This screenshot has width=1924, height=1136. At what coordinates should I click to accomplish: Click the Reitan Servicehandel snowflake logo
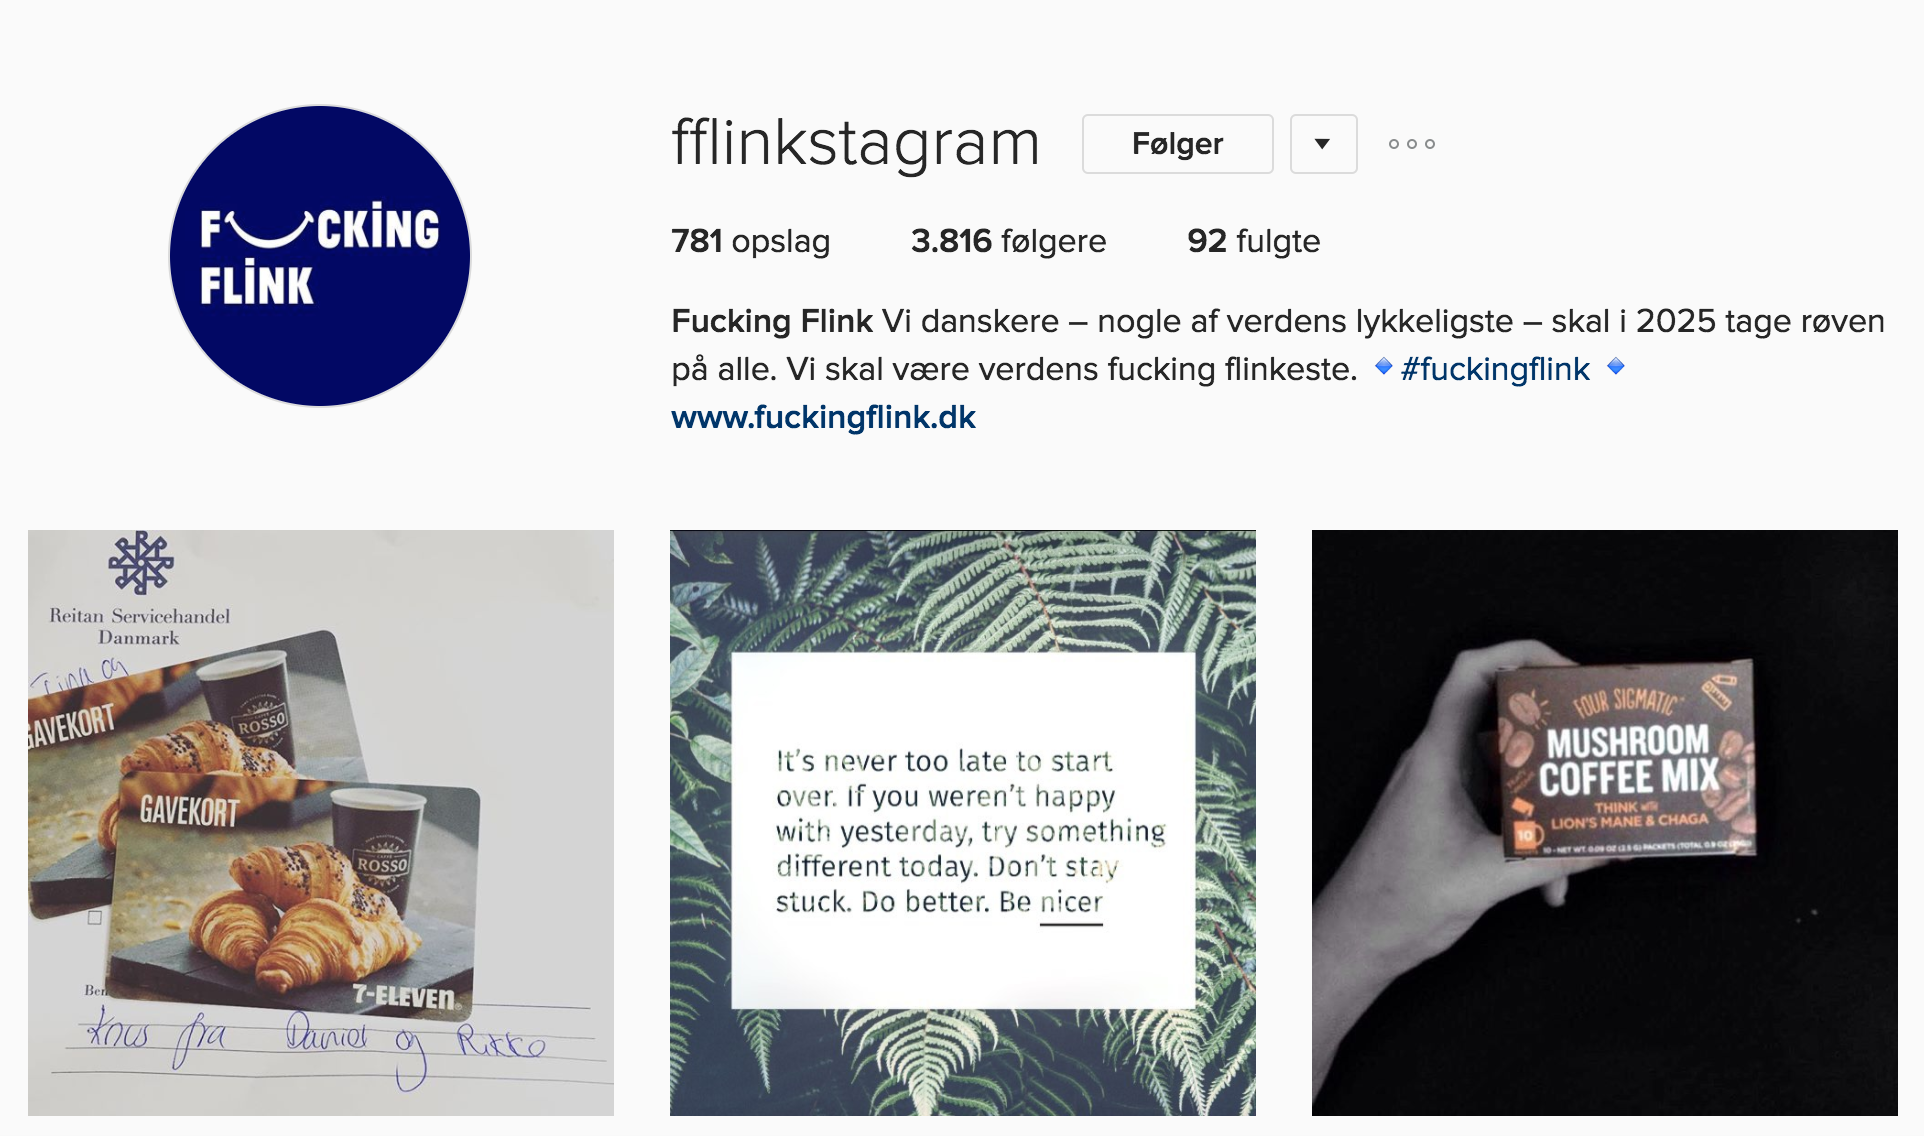coord(141,563)
